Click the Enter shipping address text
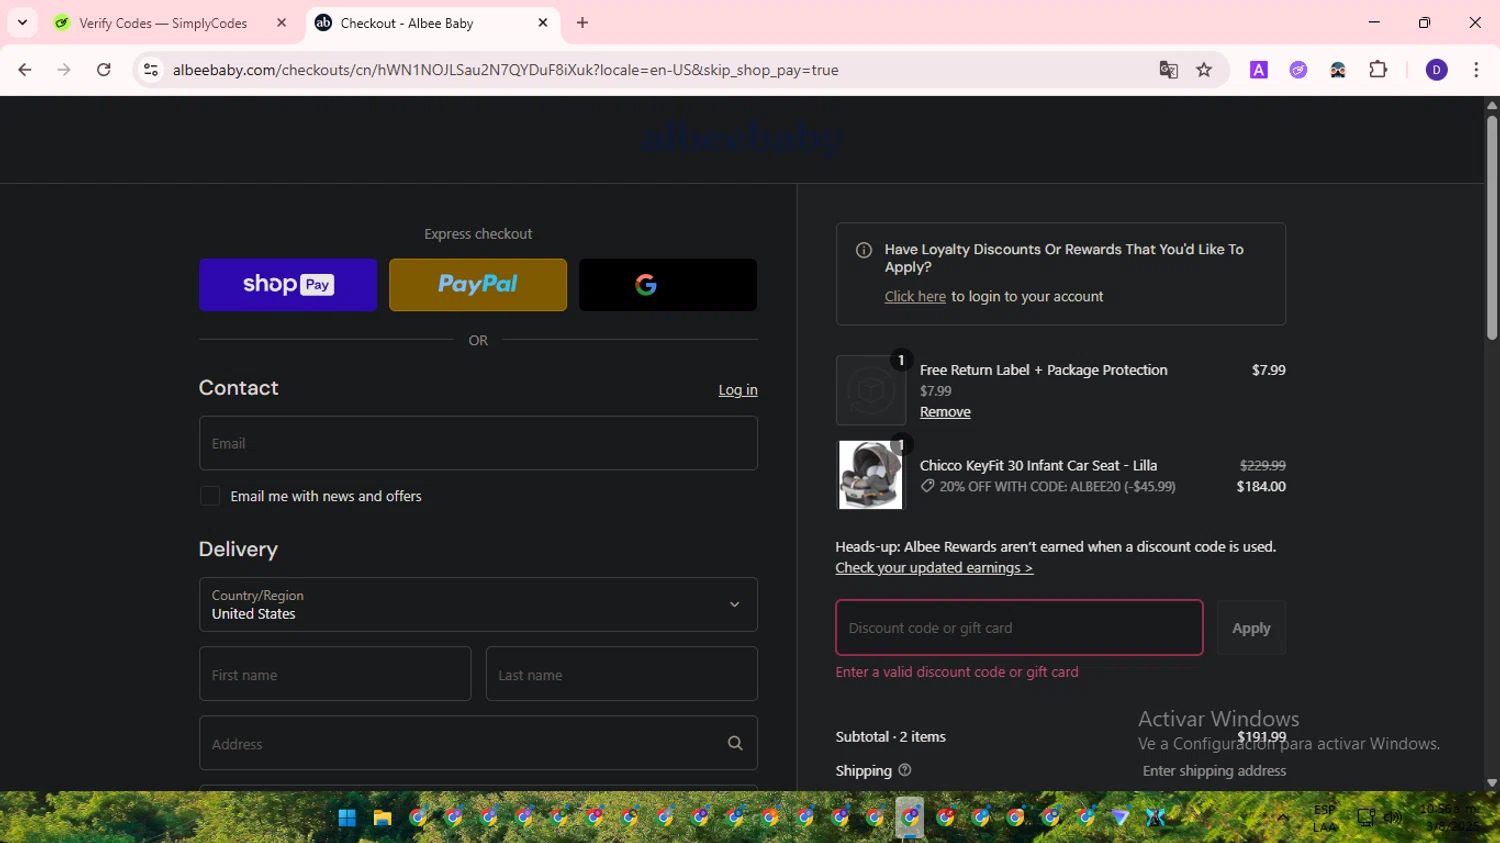This screenshot has width=1500, height=843. [1214, 771]
